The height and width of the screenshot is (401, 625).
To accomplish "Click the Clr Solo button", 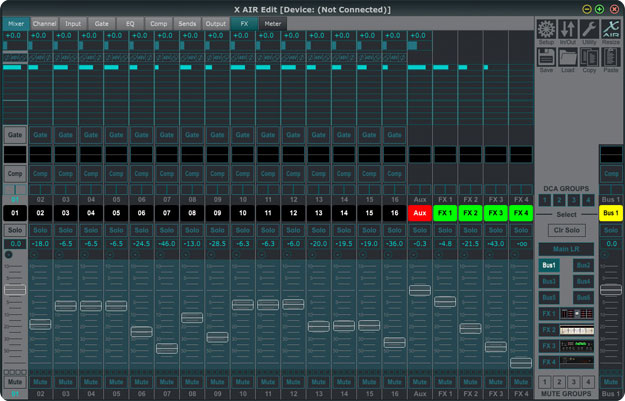I will pos(566,230).
